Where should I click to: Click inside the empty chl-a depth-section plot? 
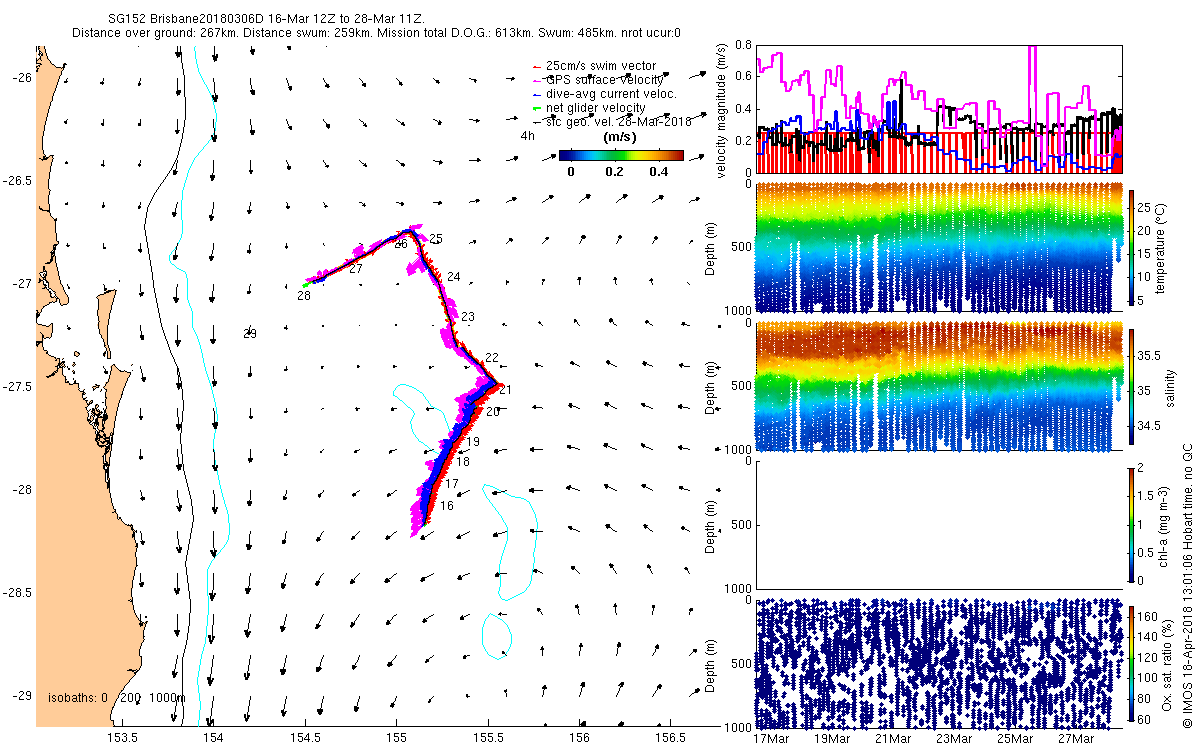pos(940,523)
